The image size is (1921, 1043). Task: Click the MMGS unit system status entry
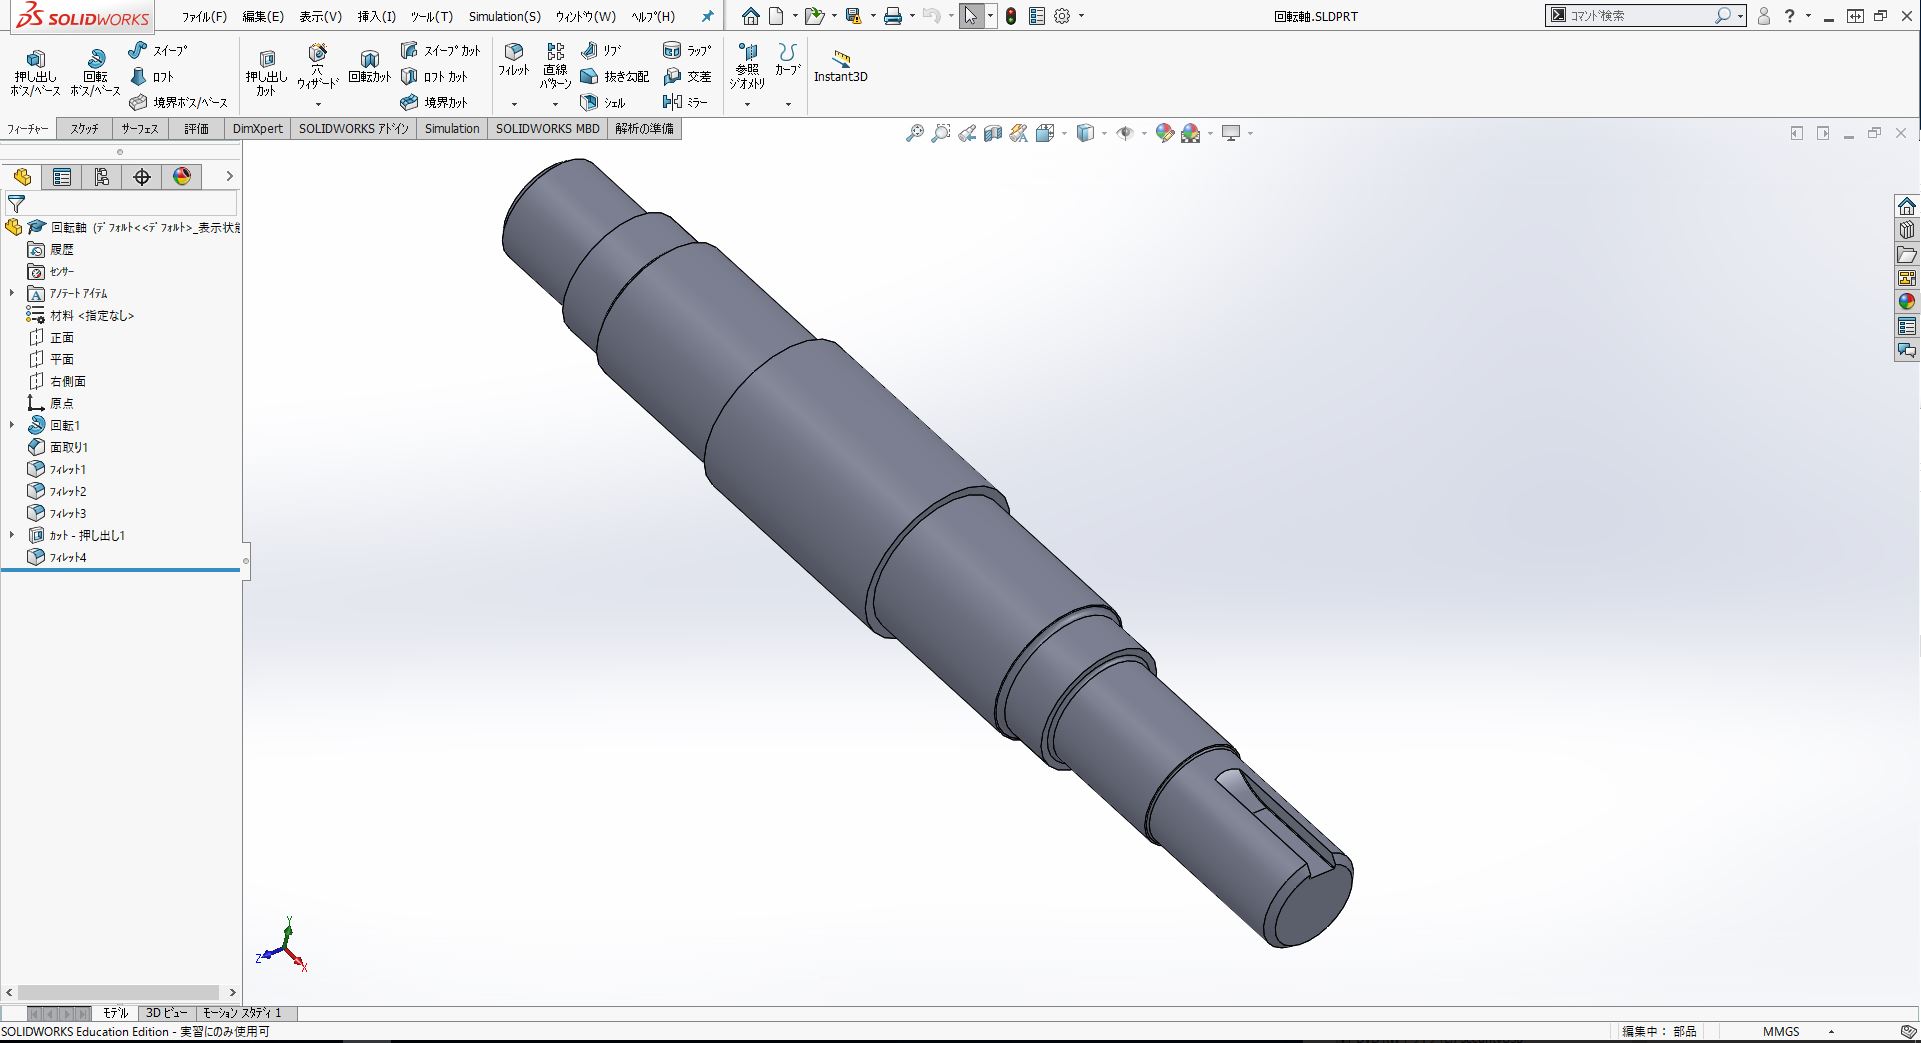pos(1781,1031)
